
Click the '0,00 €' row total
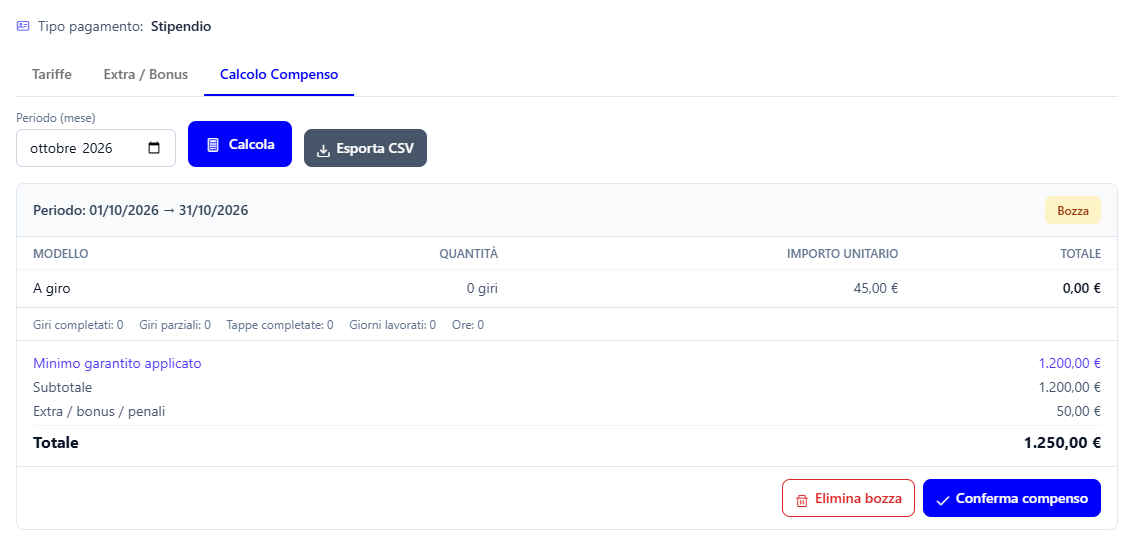1081,289
